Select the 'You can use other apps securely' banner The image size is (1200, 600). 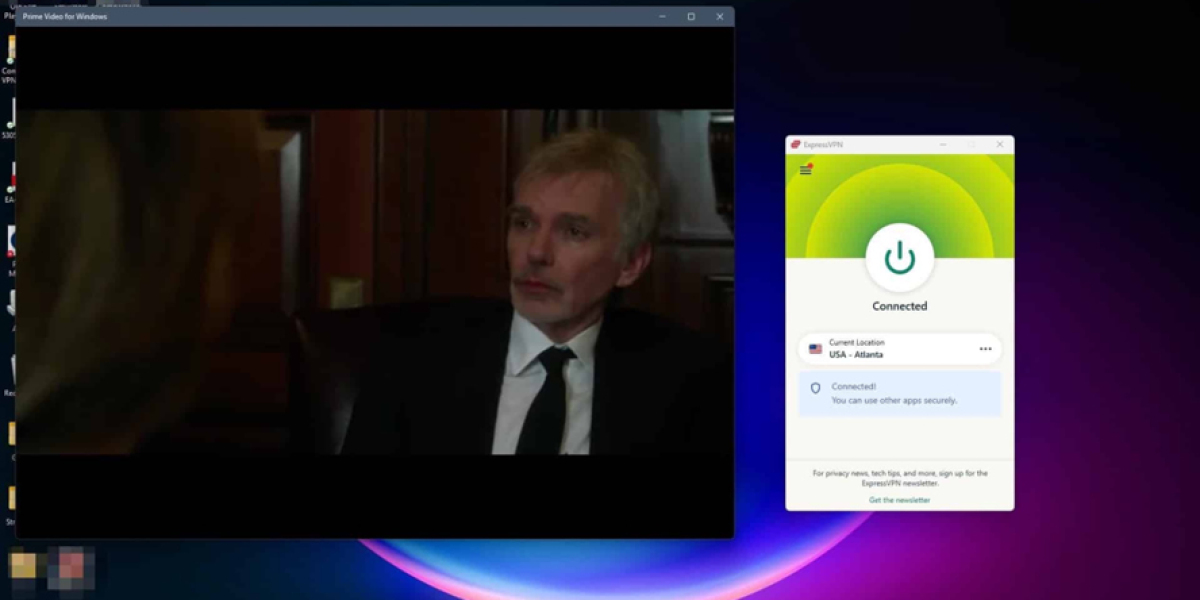tap(899, 394)
